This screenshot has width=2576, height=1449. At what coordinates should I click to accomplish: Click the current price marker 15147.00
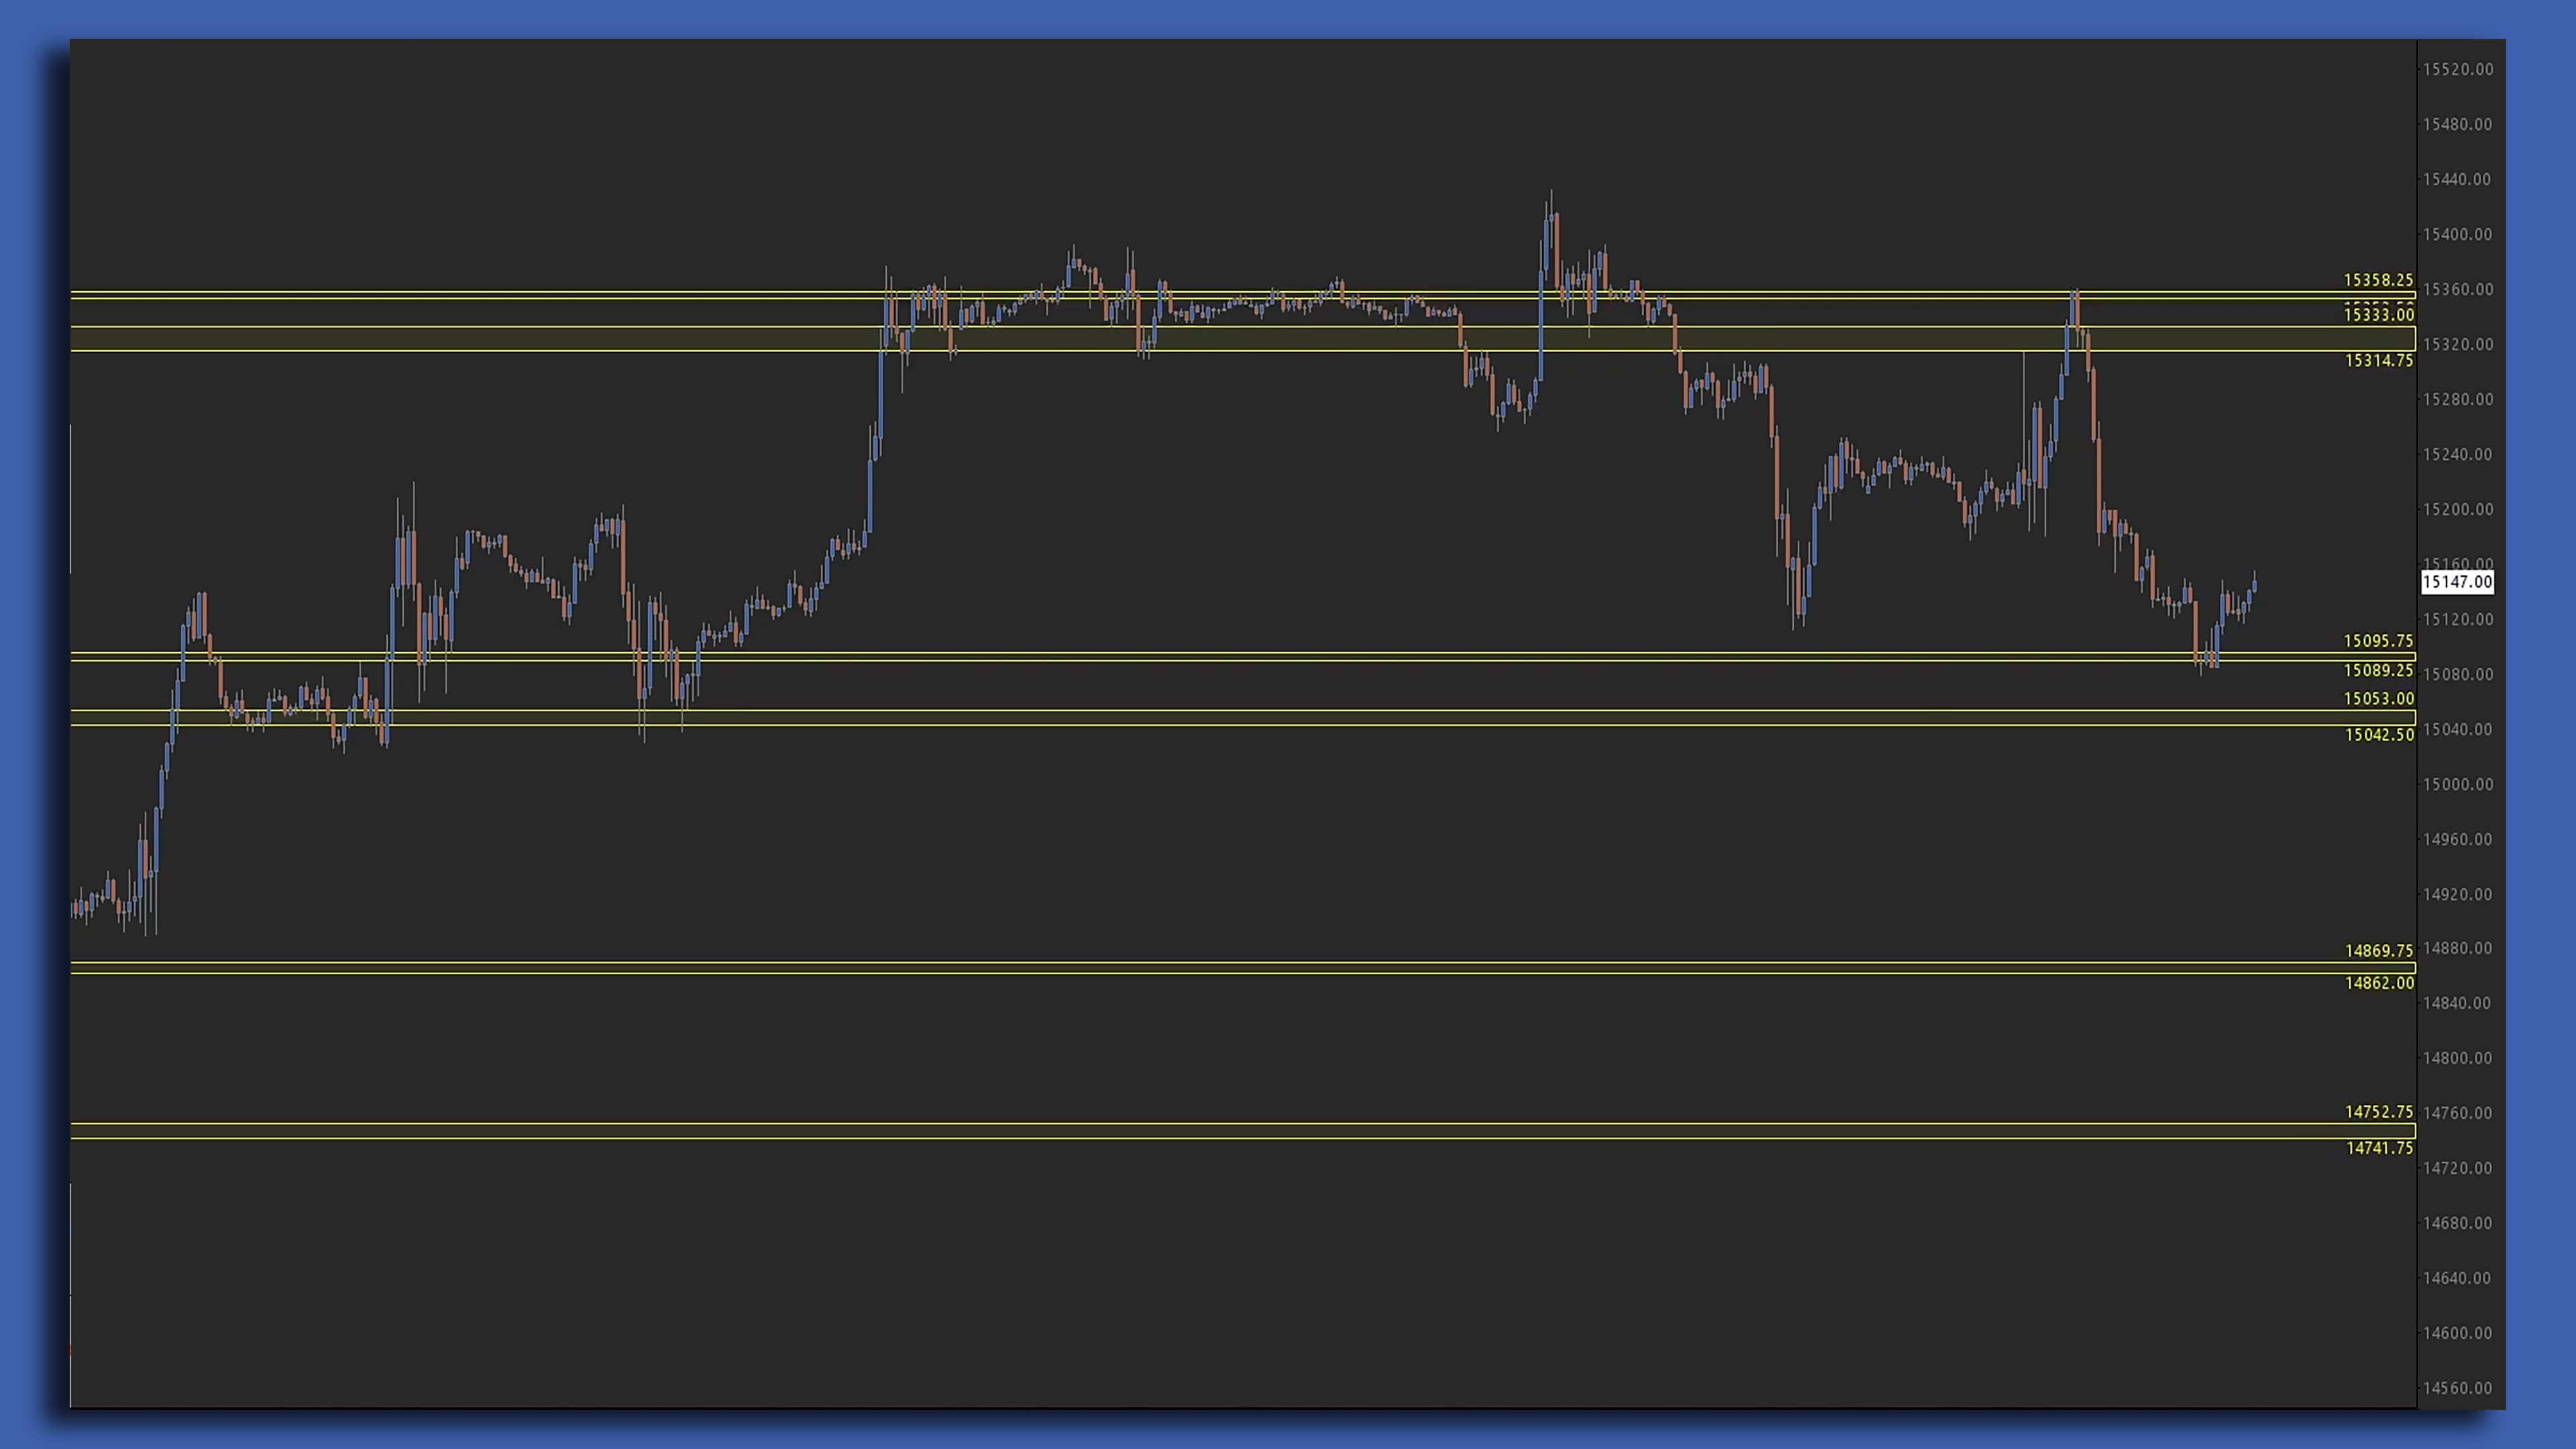2457,582
